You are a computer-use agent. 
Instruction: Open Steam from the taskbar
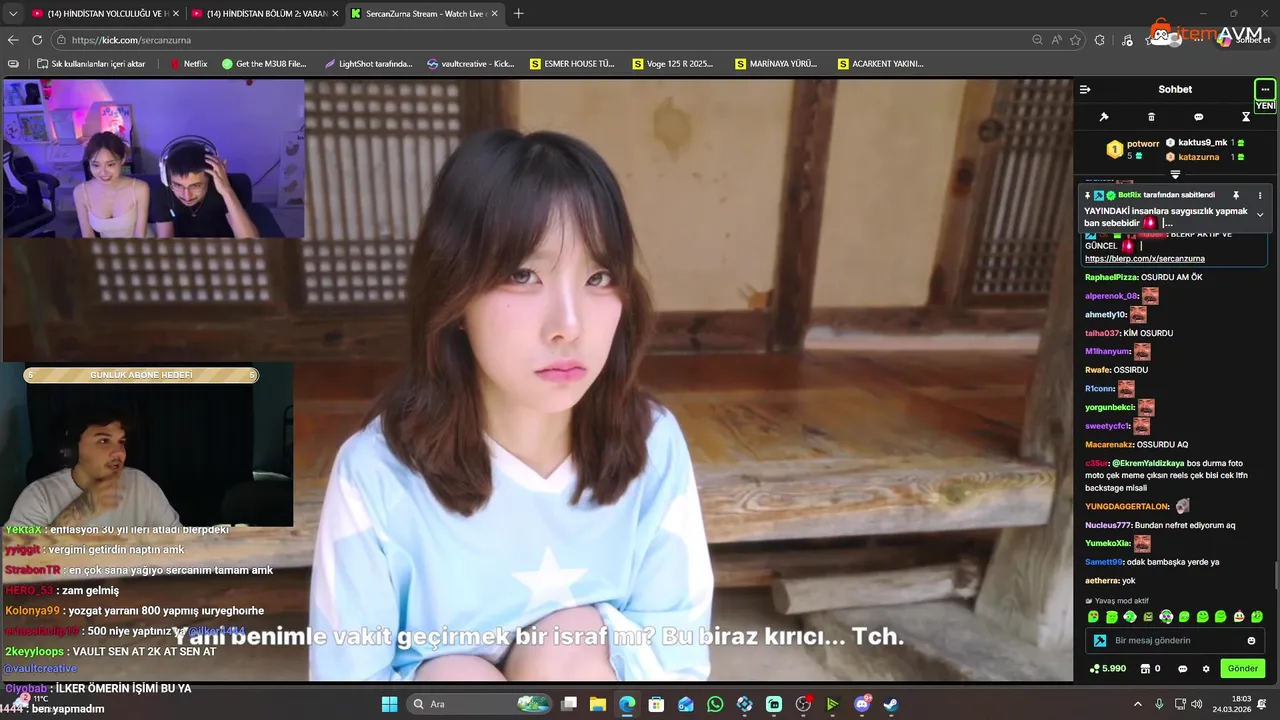(x=891, y=704)
